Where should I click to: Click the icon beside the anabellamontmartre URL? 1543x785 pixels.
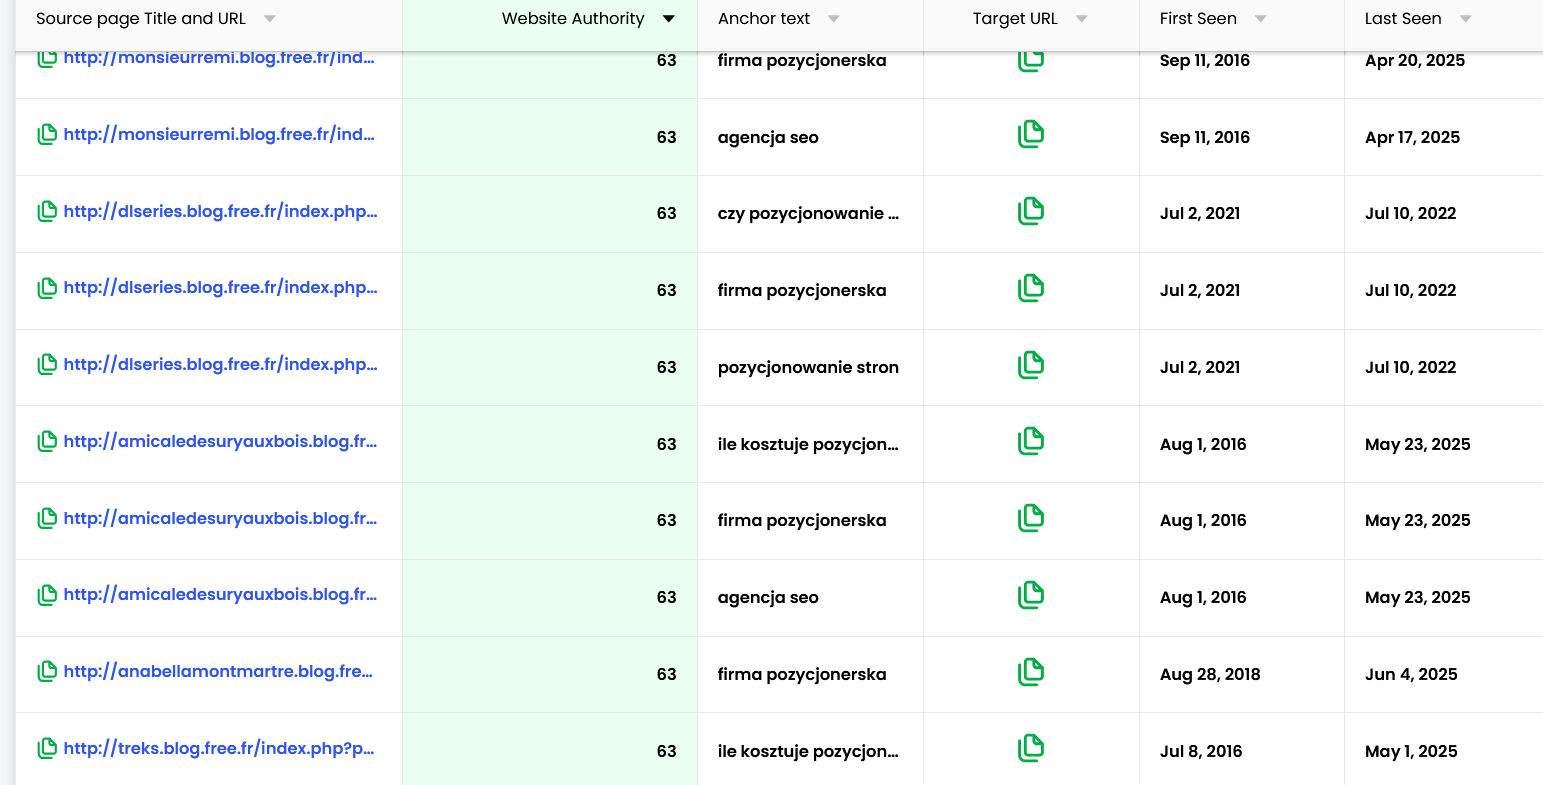point(46,672)
